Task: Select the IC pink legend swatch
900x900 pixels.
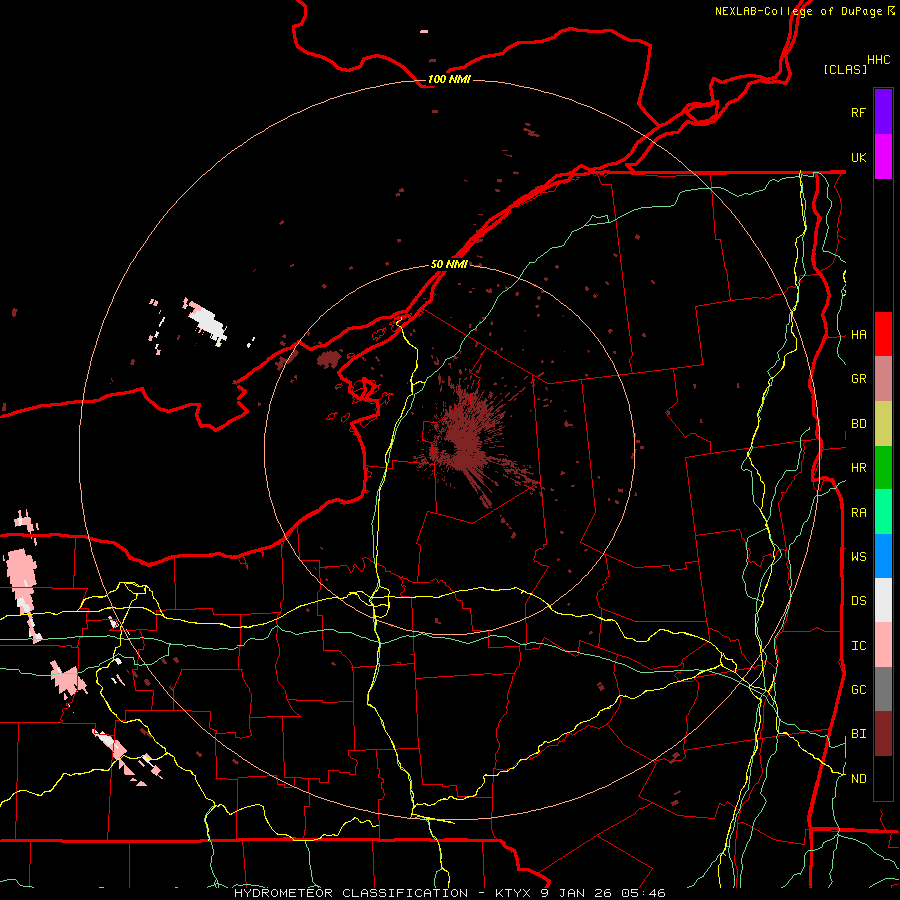Action: pos(883,645)
